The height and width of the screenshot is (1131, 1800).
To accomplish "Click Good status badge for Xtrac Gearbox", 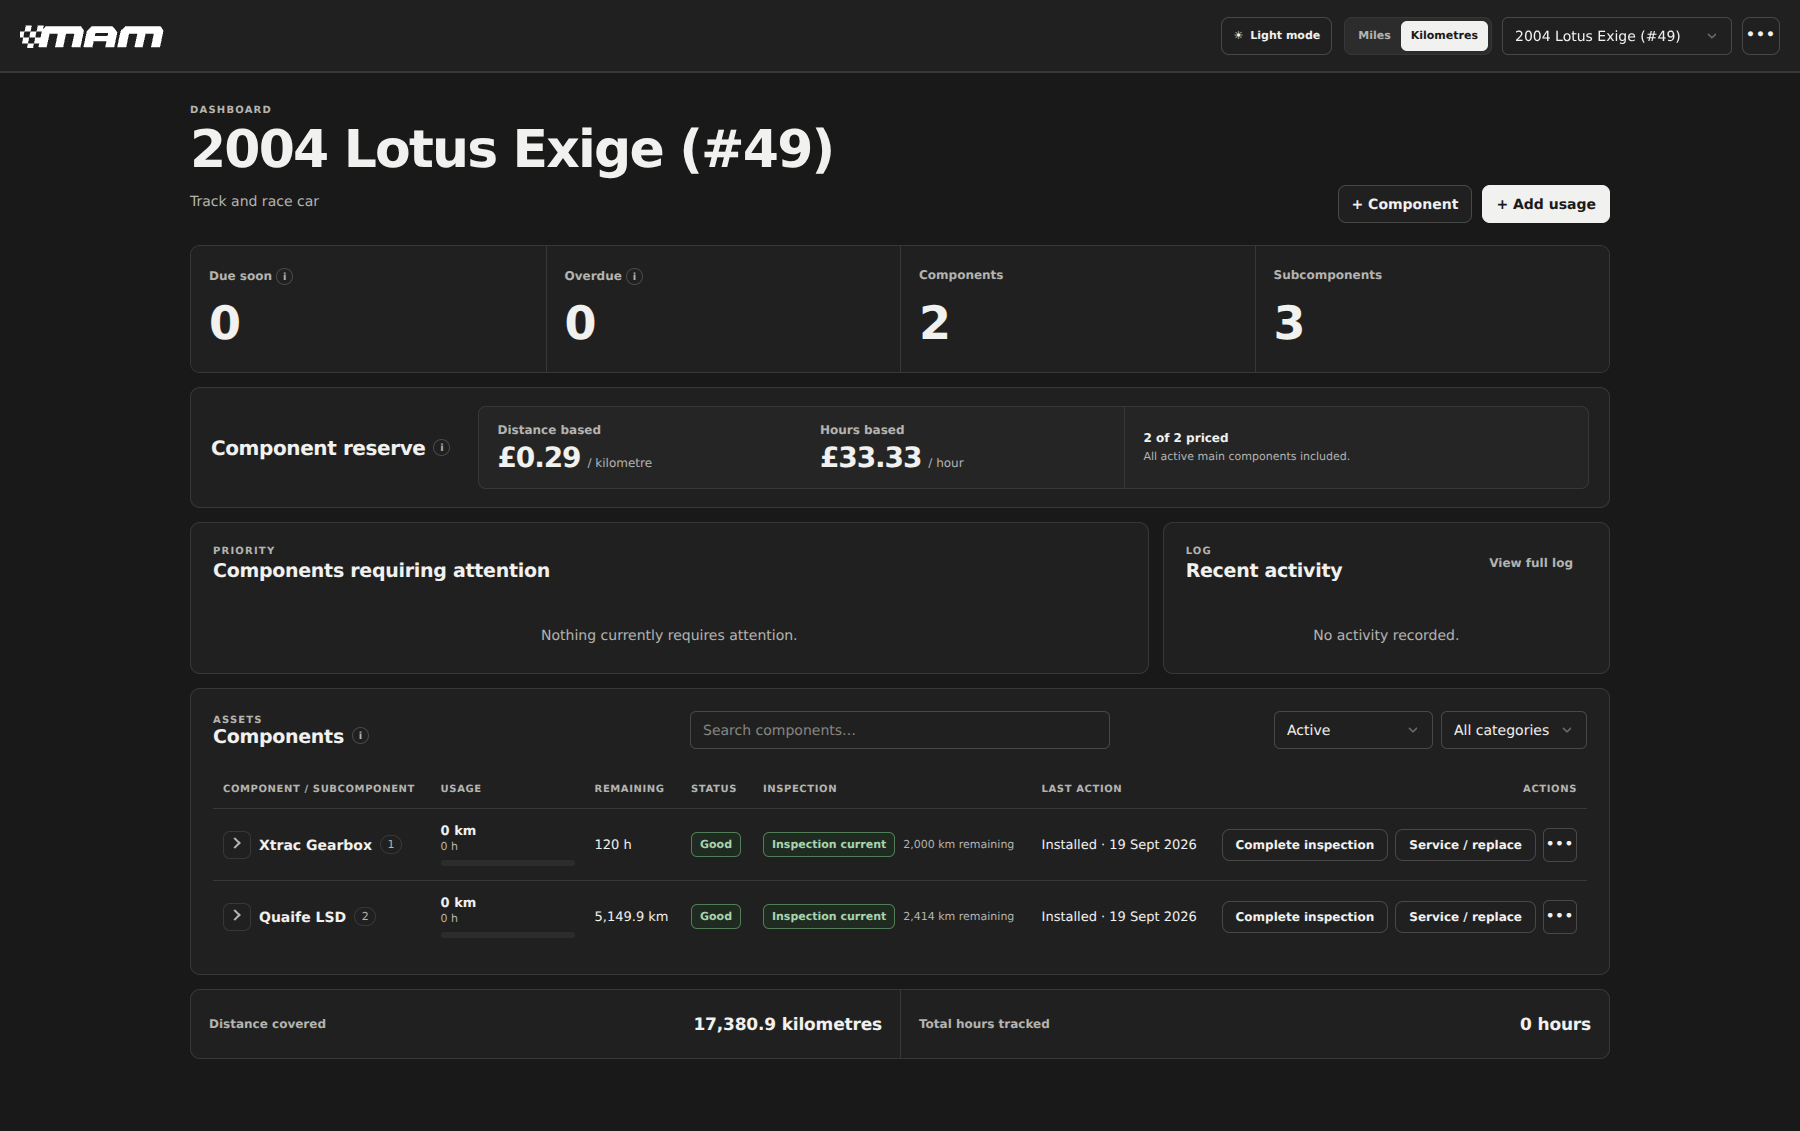I will 715,845.
